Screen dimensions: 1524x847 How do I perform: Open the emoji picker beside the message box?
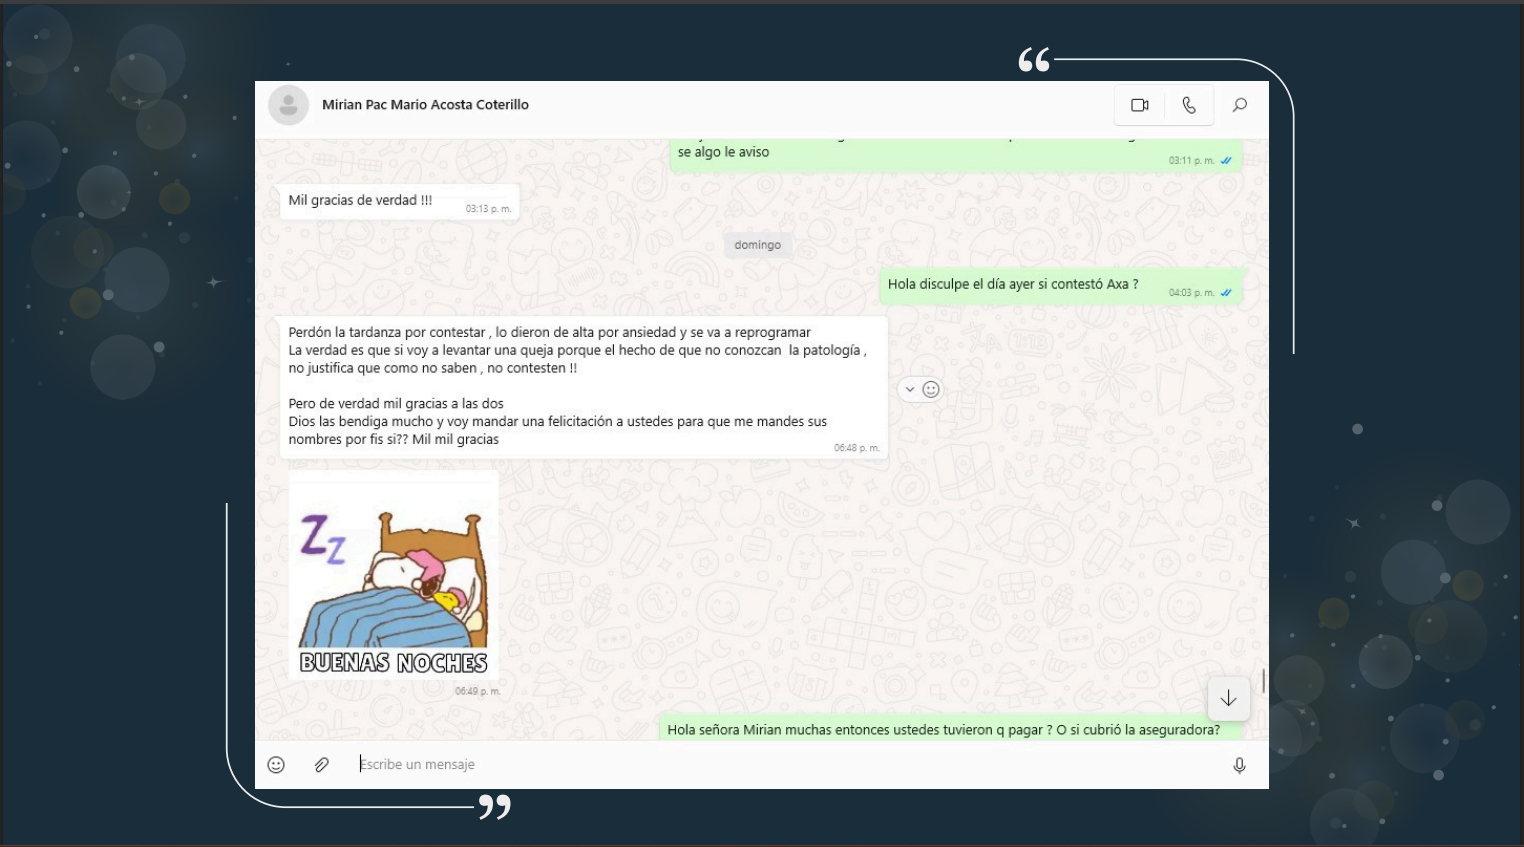point(276,765)
